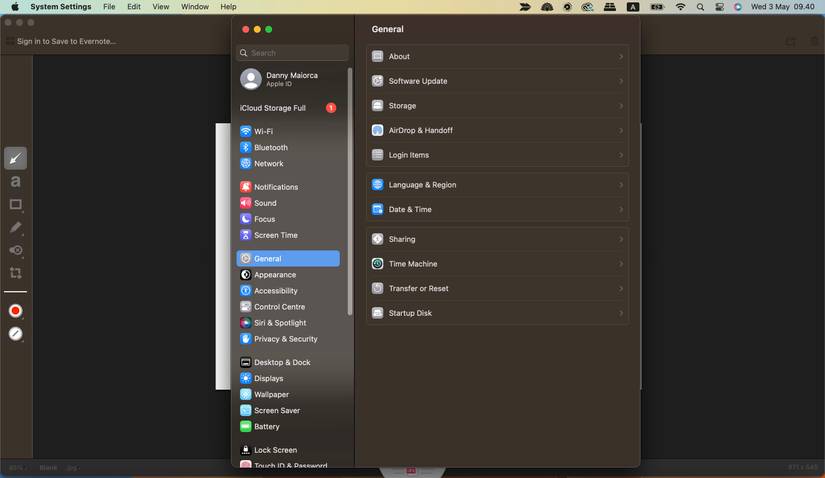Open Privacy & Security settings
825x478 pixels.
288,339
